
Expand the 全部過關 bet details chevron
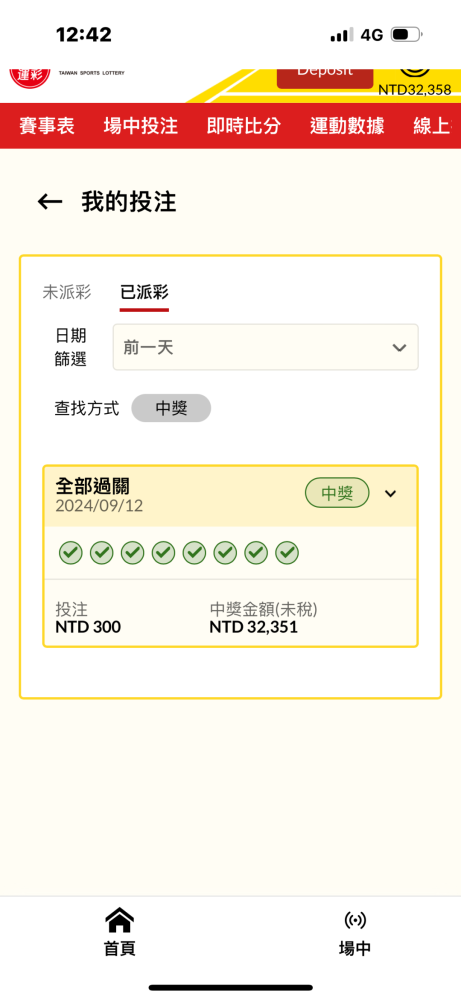point(391,494)
